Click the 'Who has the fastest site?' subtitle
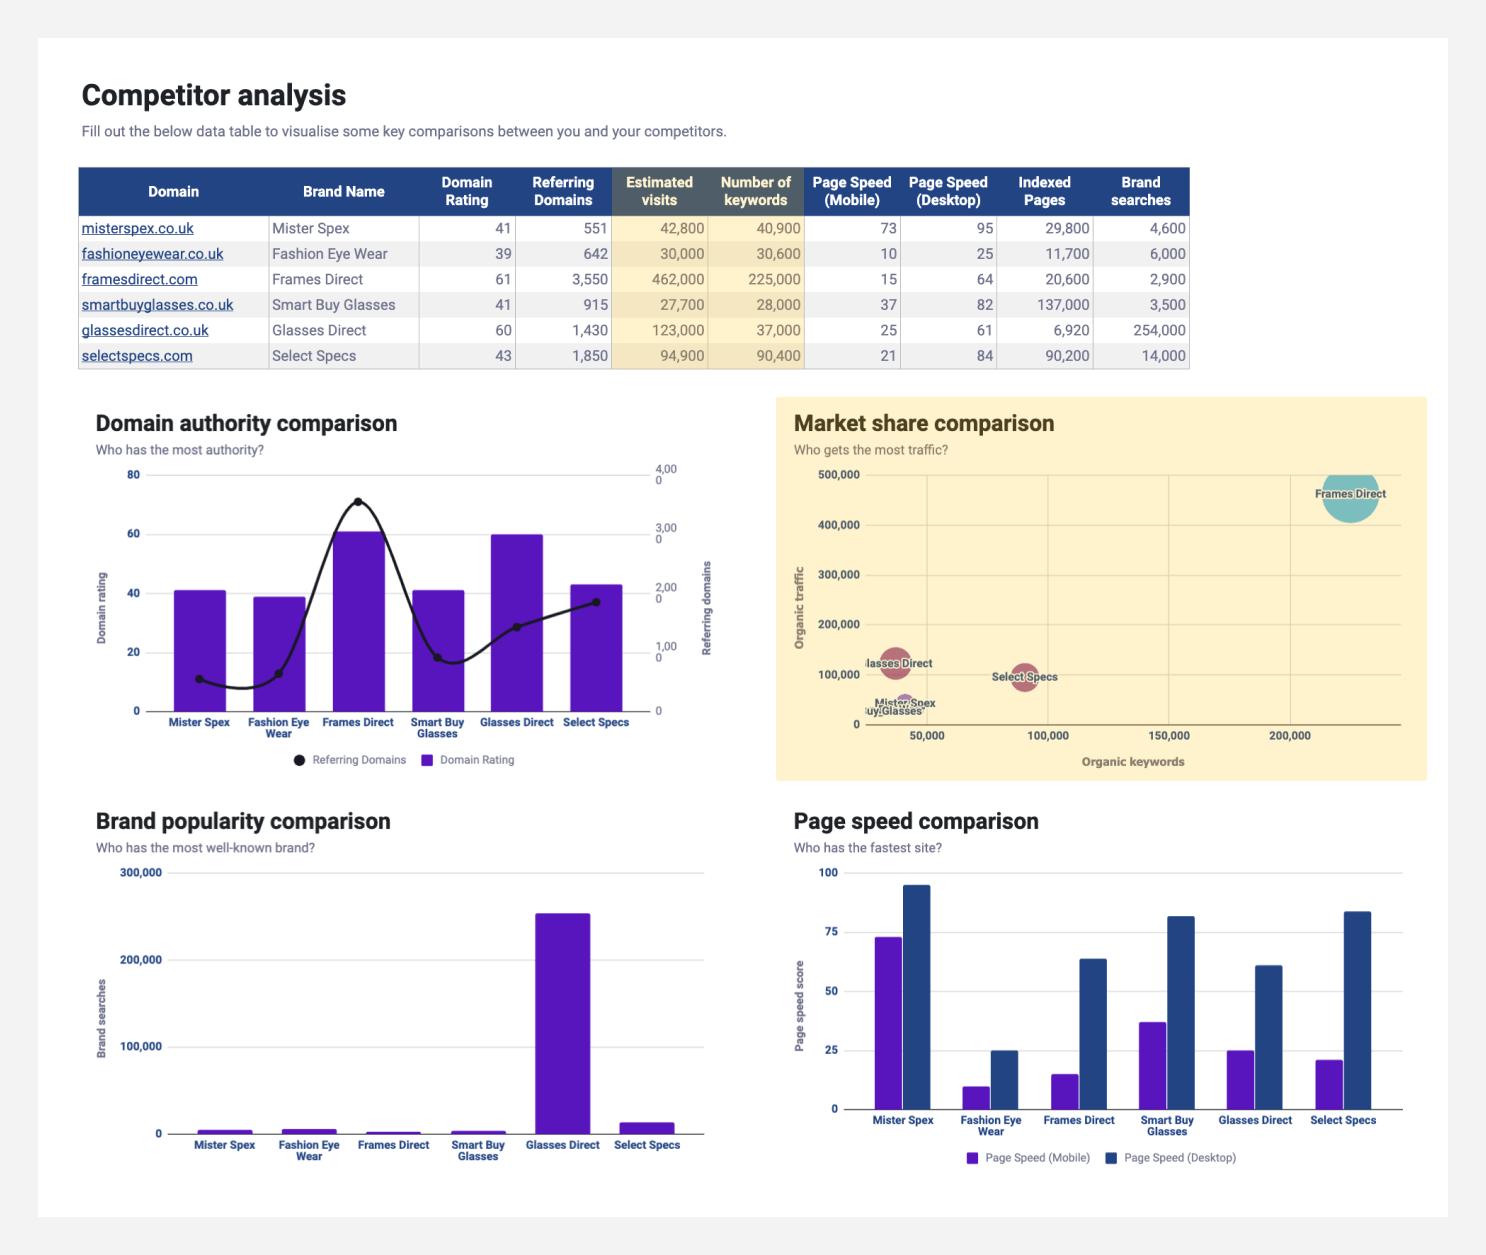Screen dimensions: 1486x1255 coord(868,848)
